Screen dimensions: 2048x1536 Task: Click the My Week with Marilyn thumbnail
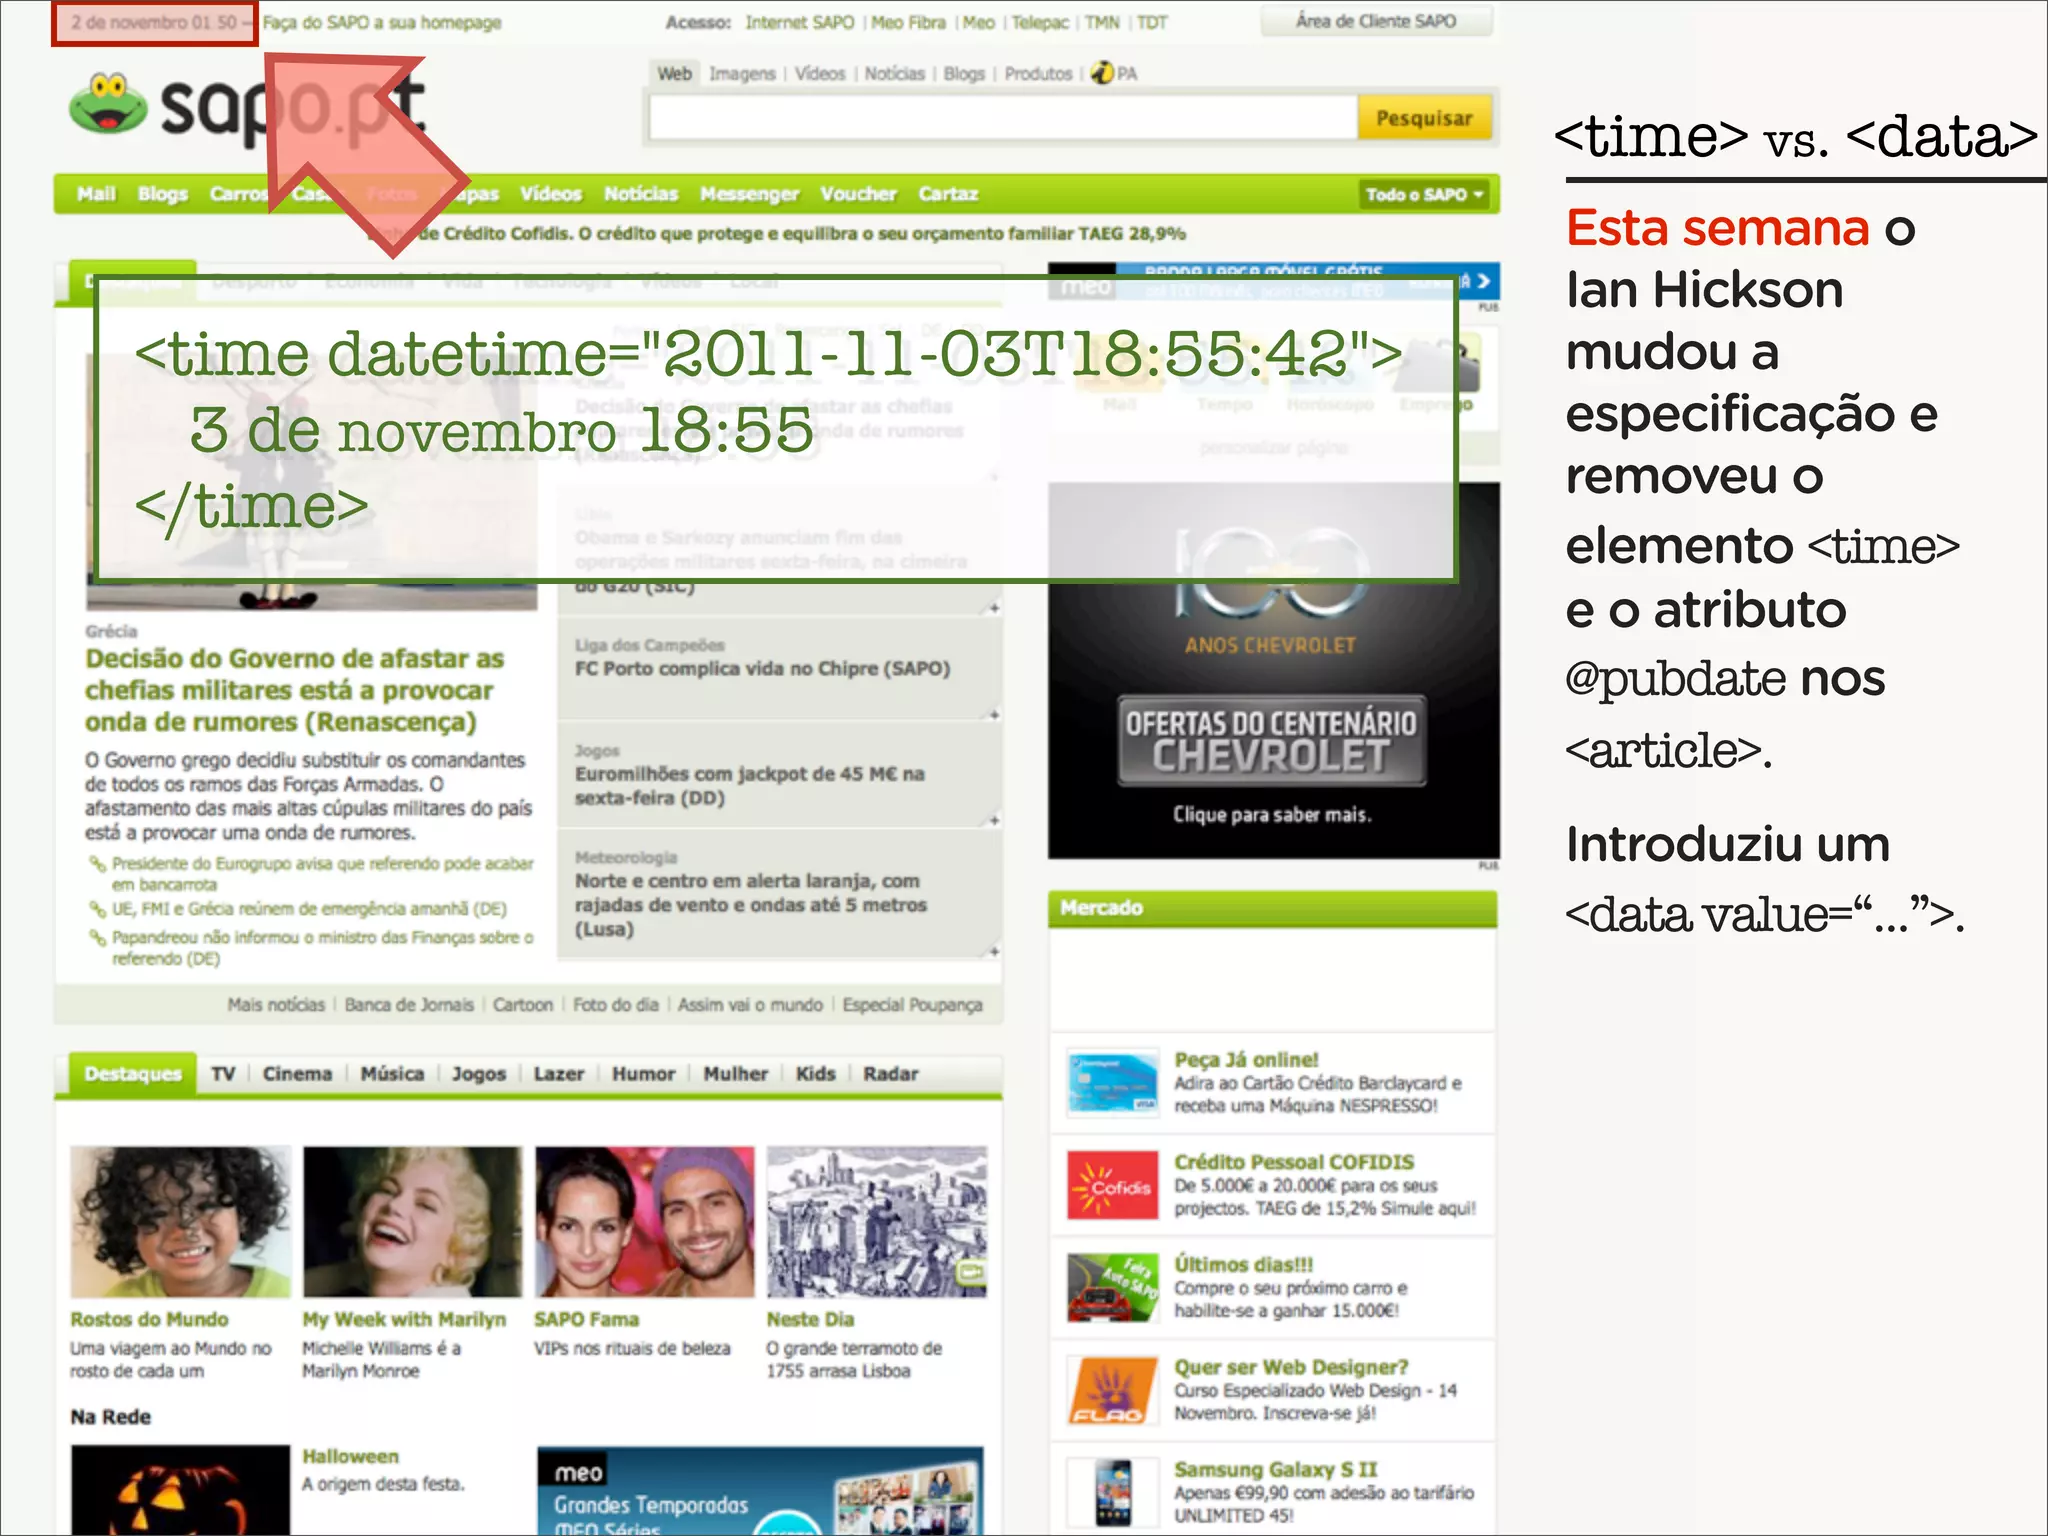[412, 1221]
